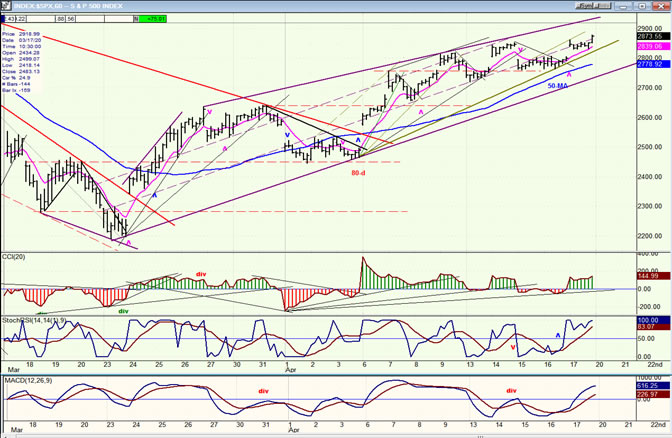Click the MACD(12,26,9) panel label
Screen dimensions: 672x438
(x=29, y=380)
